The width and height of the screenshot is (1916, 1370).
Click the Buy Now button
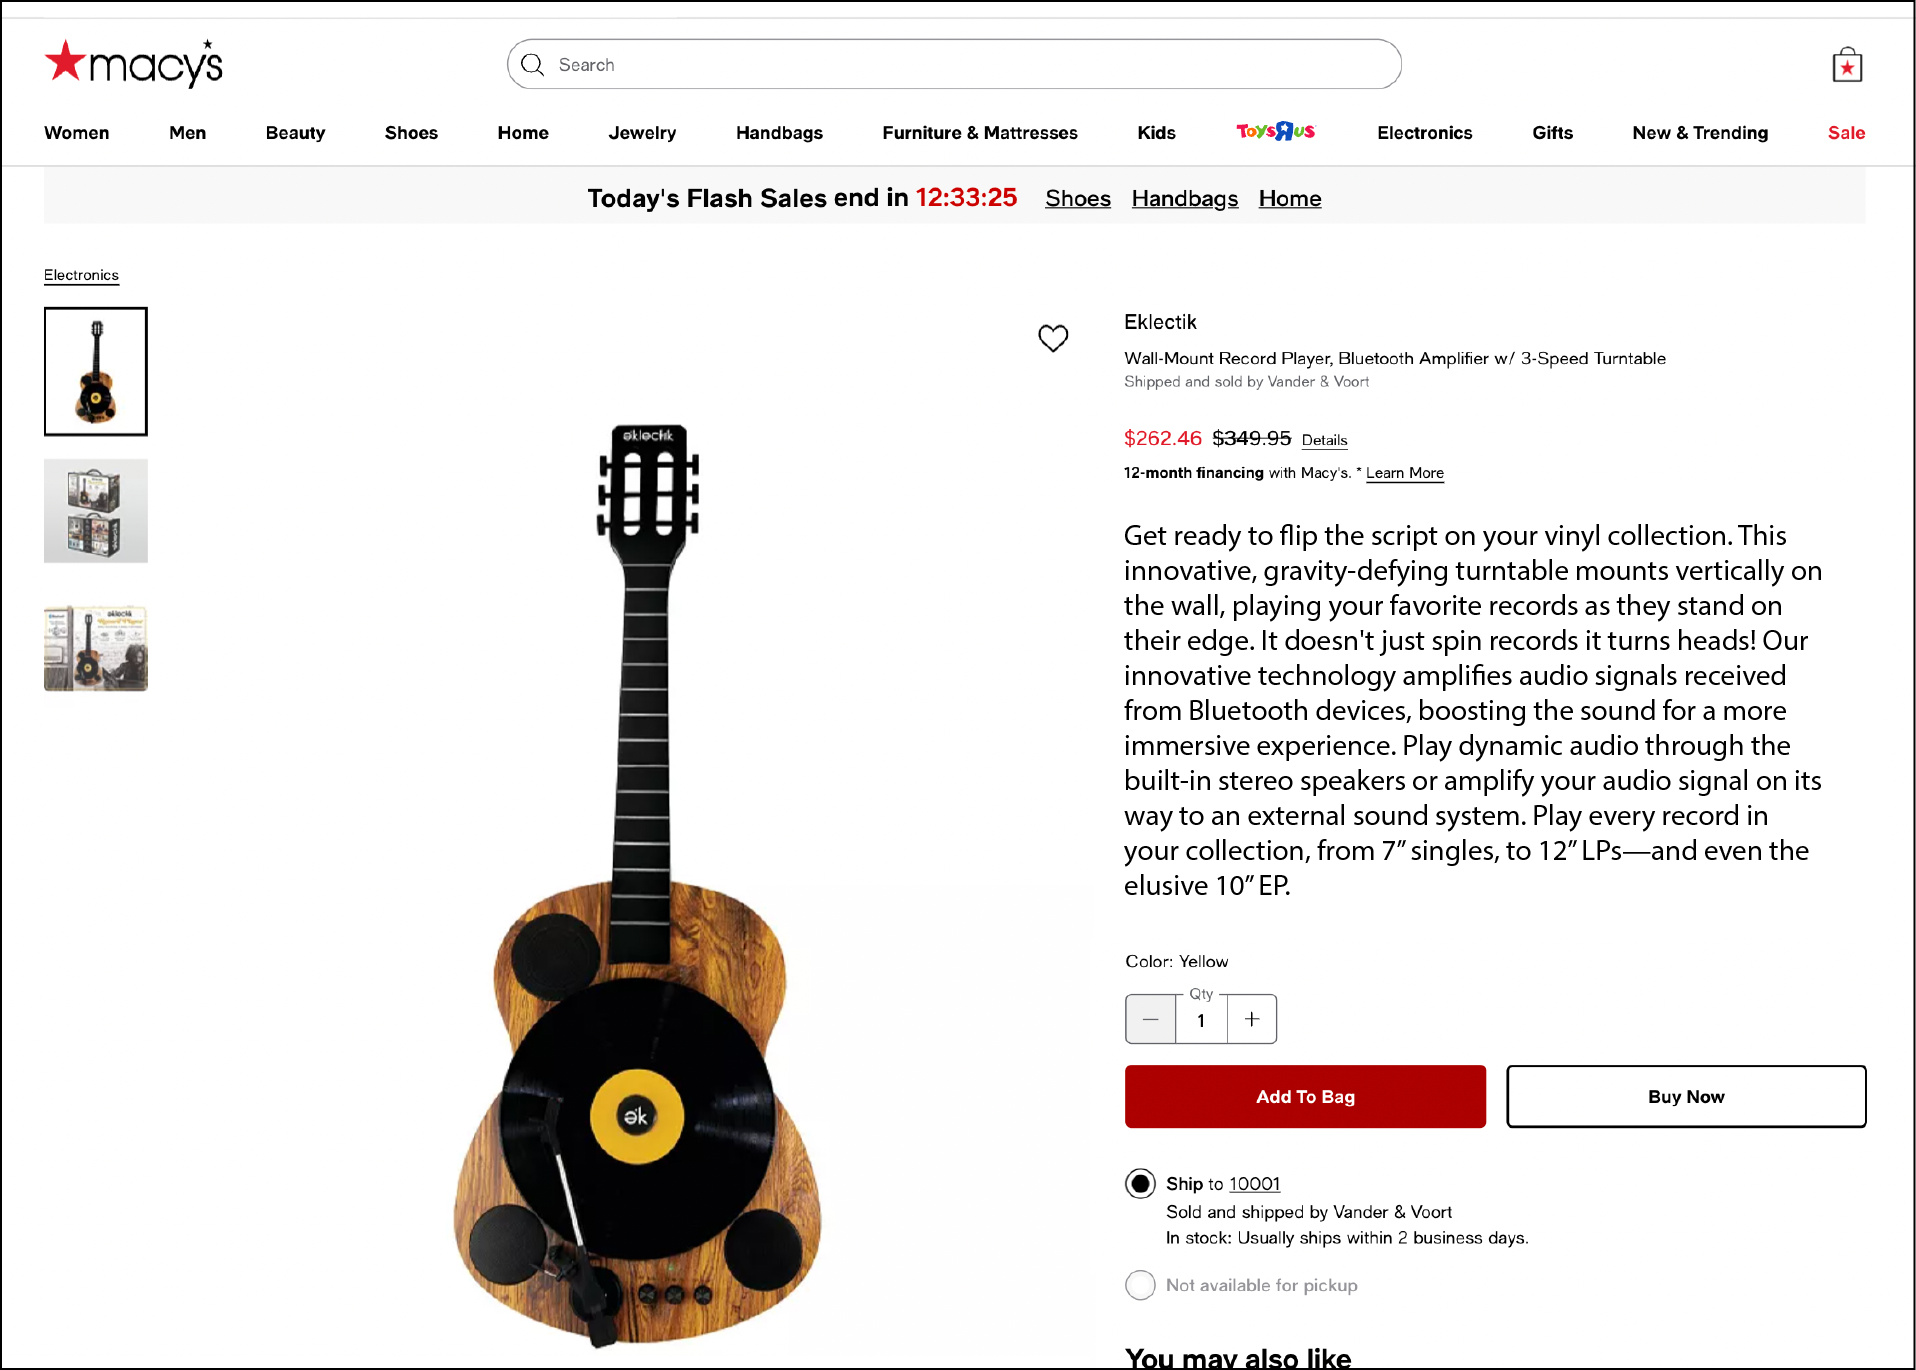tap(1685, 1096)
